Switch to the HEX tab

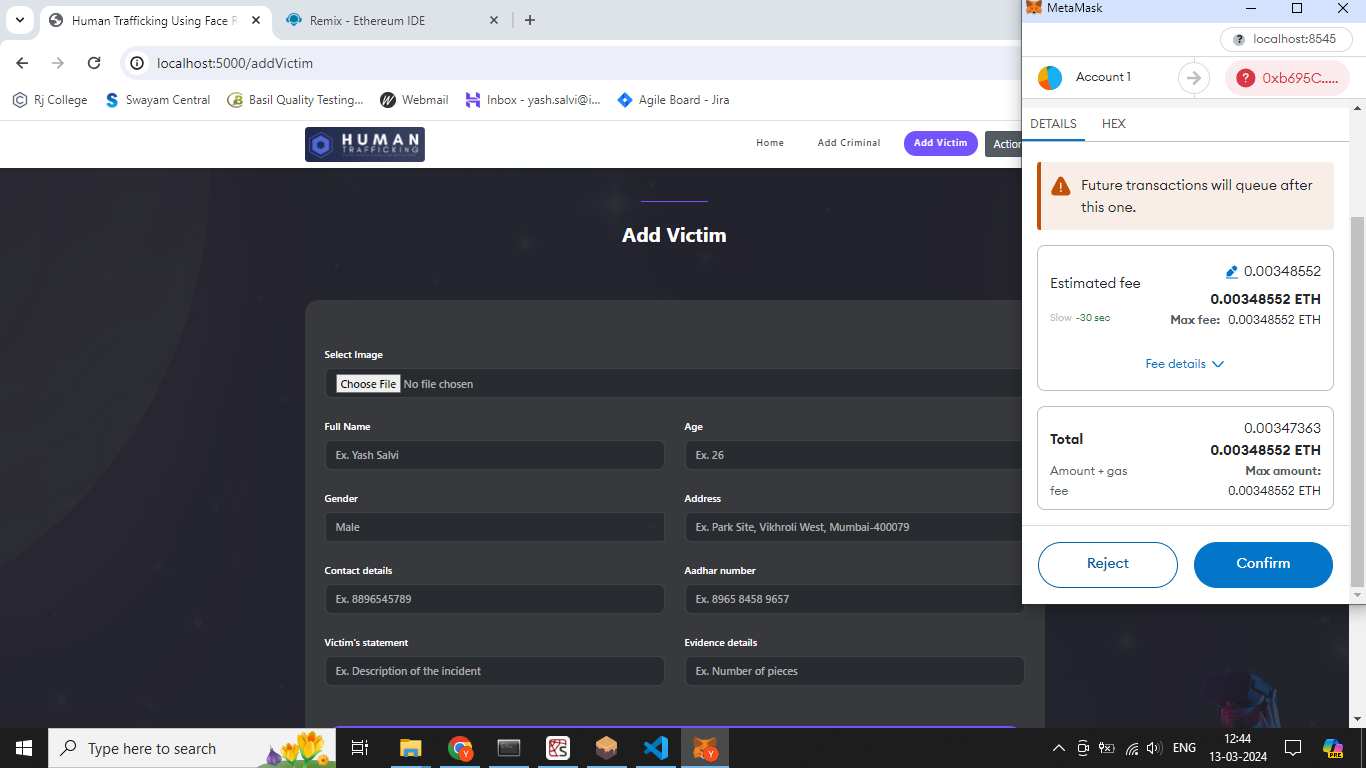1113,124
